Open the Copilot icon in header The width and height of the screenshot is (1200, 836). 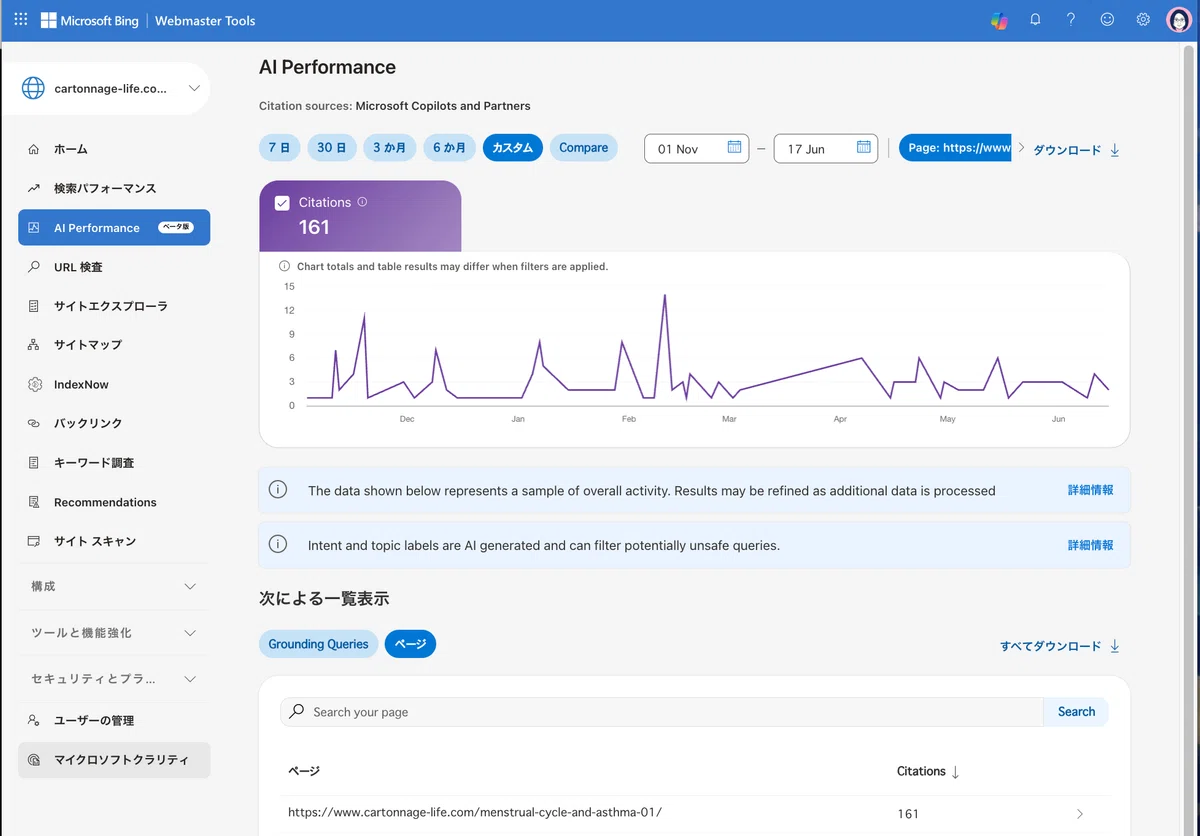tap(999, 20)
